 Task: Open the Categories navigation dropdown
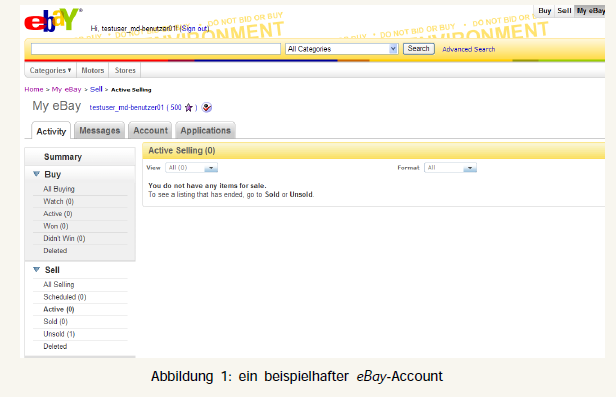[x=50, y=70]
